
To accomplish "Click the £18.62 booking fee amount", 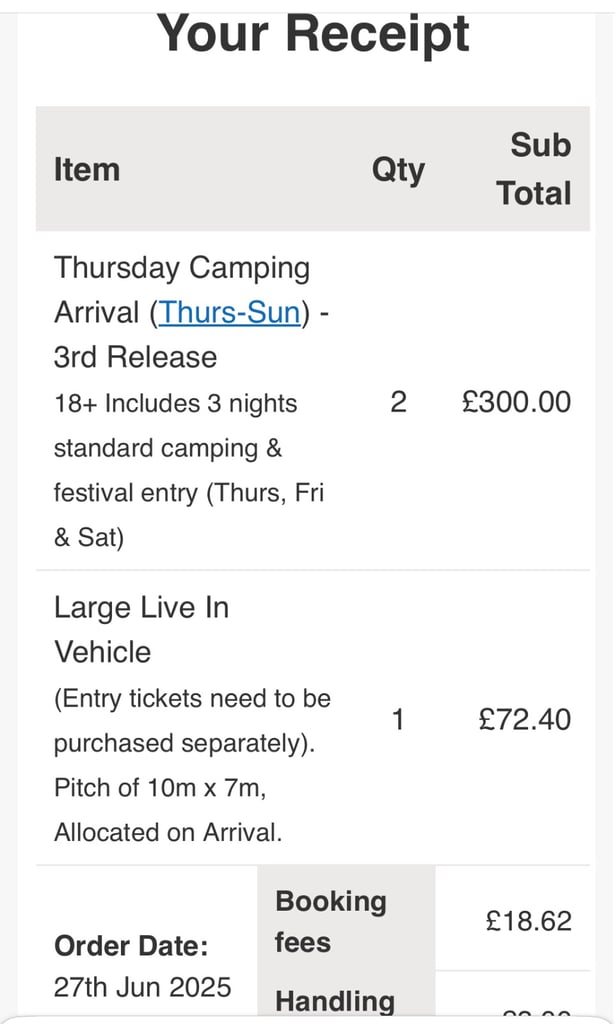I will click(x=529, y=921).
